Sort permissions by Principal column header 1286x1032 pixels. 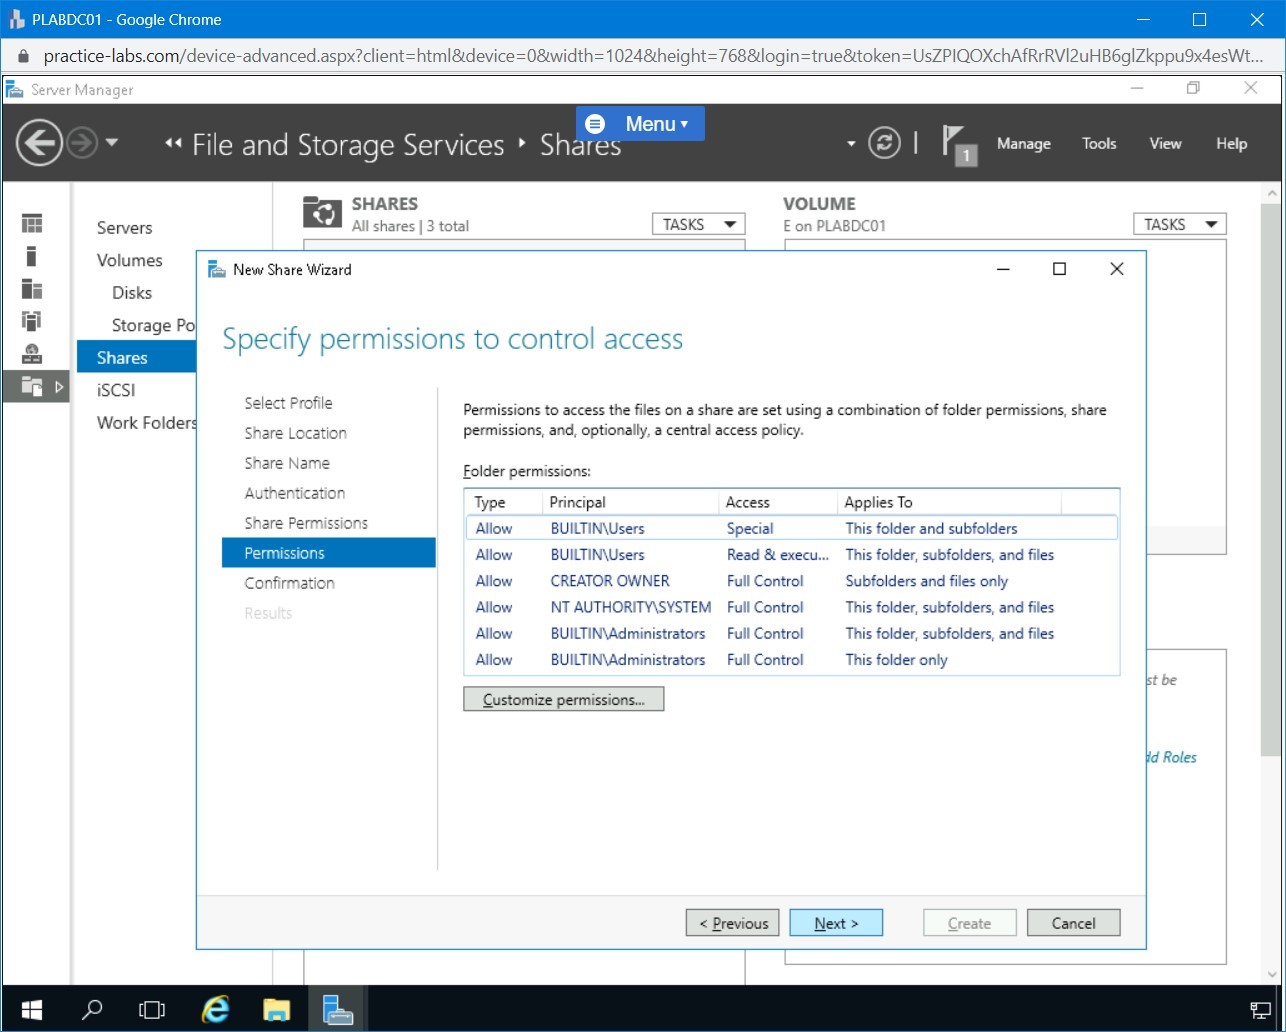coord(630,502)
